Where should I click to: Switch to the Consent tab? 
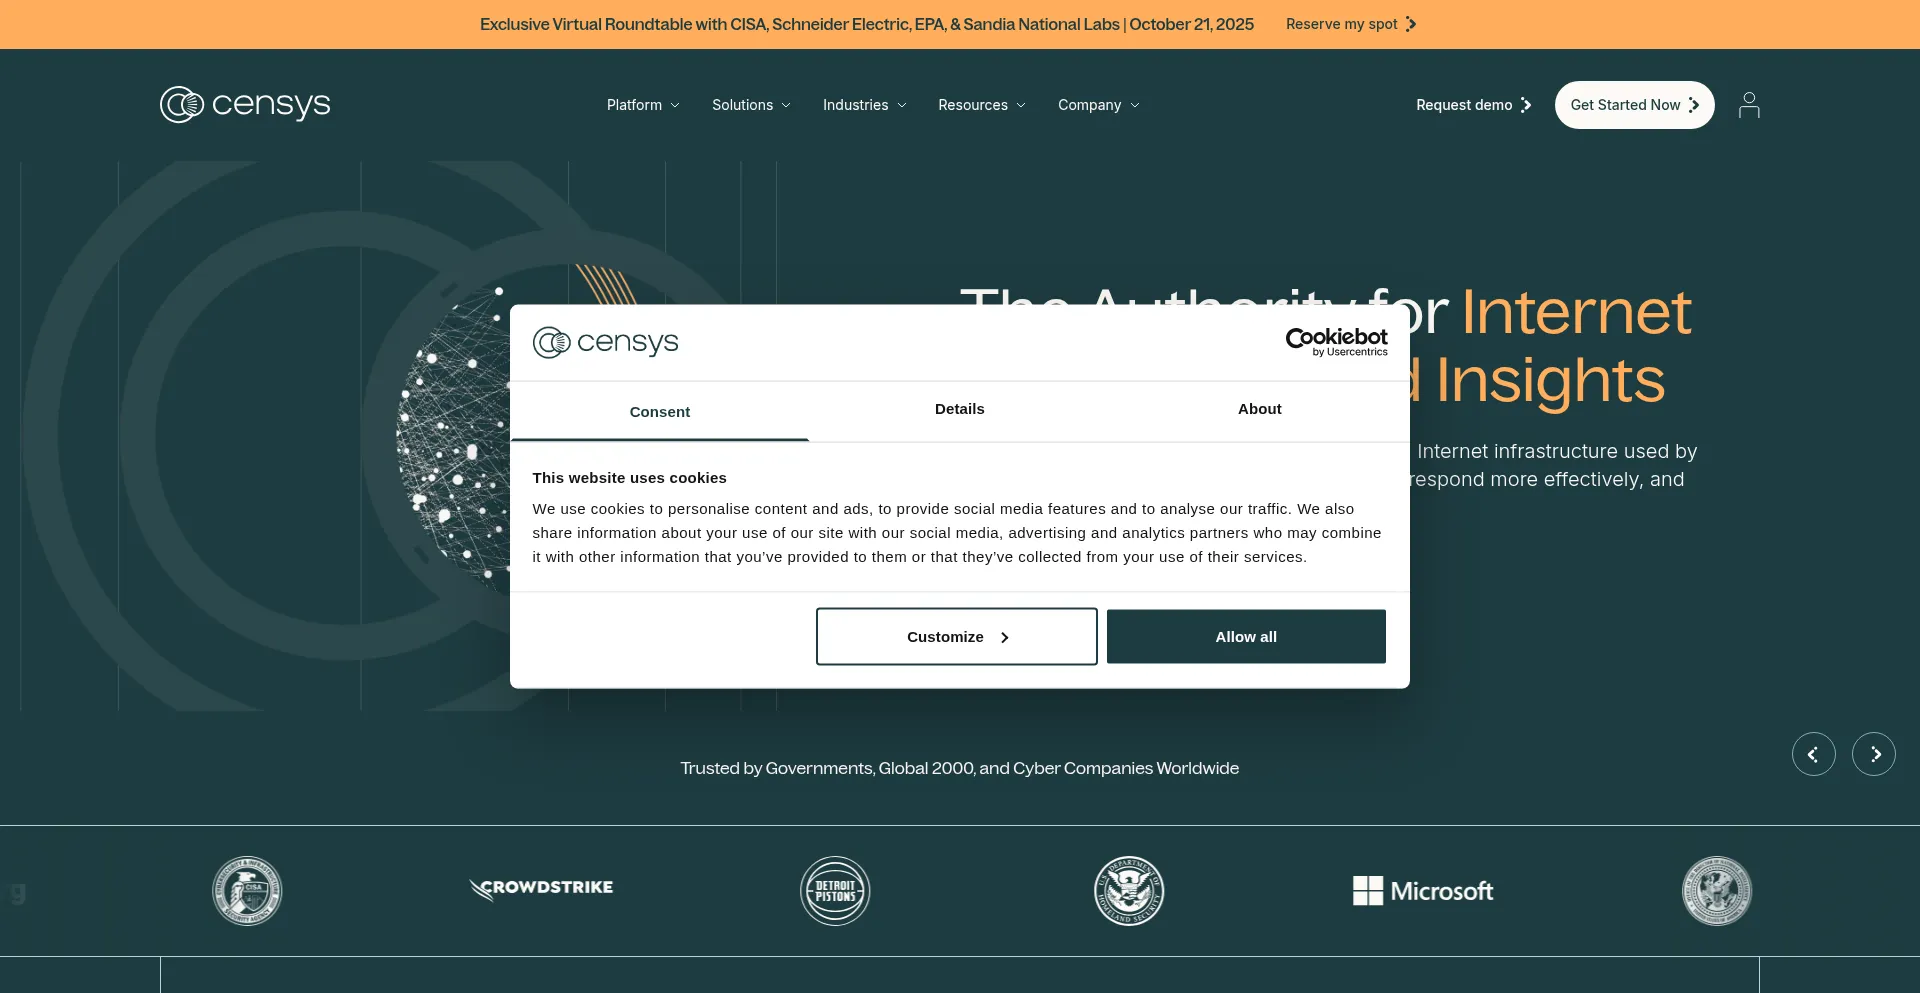click(x=660, y=412)
